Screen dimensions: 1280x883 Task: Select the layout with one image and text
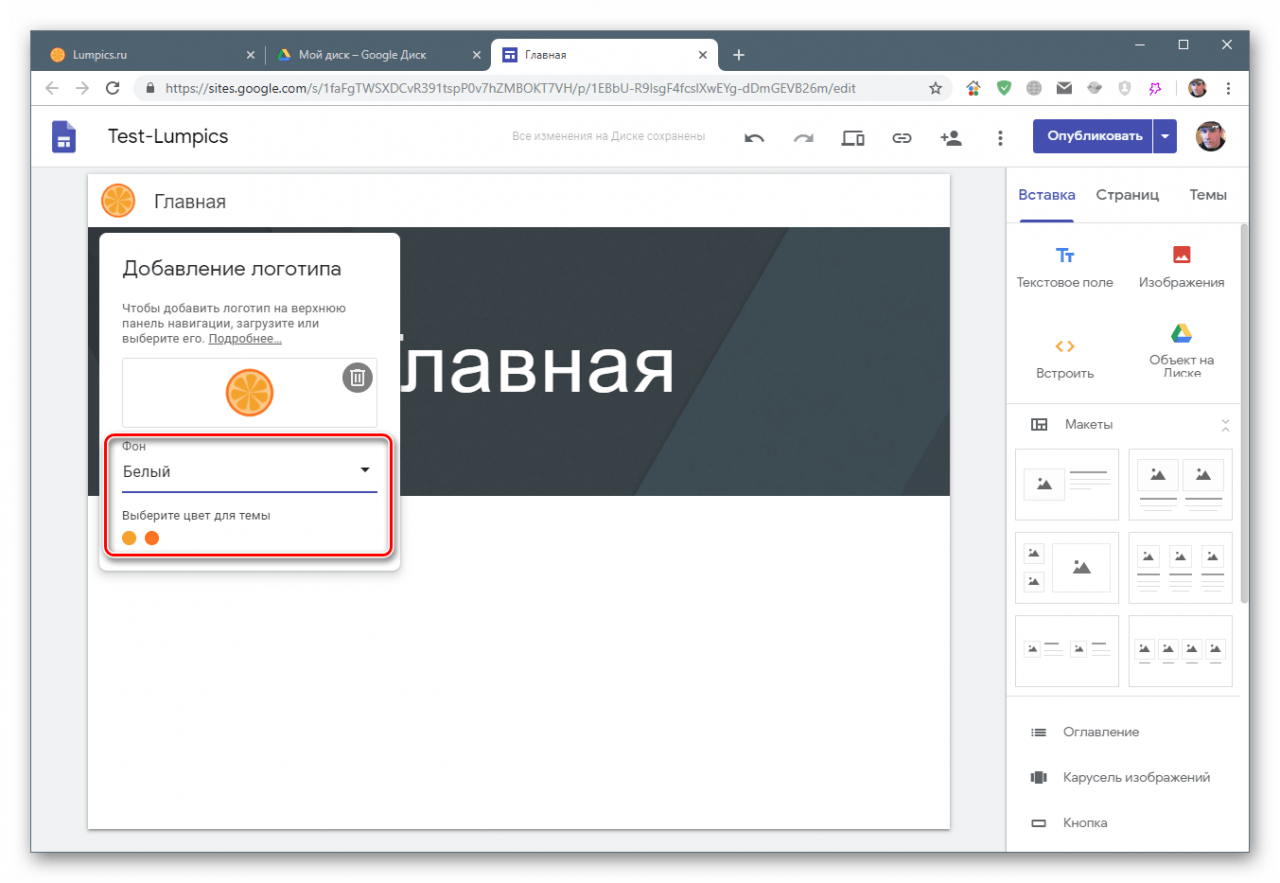pos(1067,484)
